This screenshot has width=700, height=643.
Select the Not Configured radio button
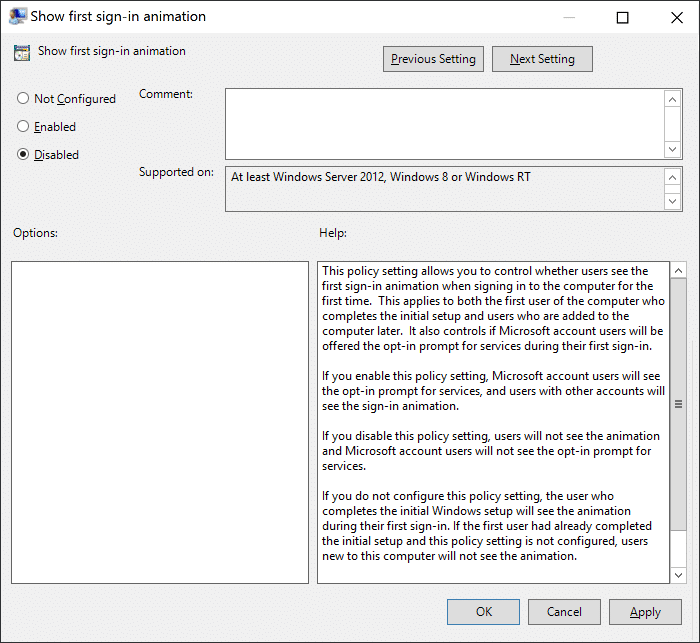(x=24, y=99)
